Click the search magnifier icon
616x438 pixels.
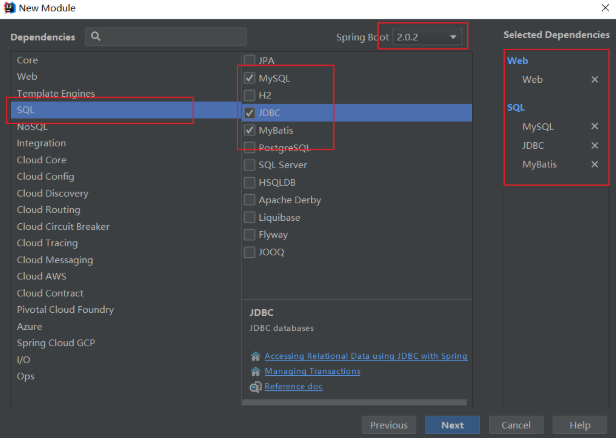[95, 37]
